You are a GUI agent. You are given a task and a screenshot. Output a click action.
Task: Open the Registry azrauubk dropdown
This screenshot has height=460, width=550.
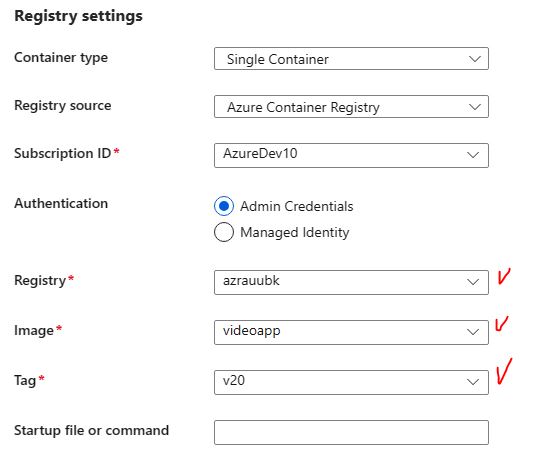pyautogui.click(x=351, y=282)
